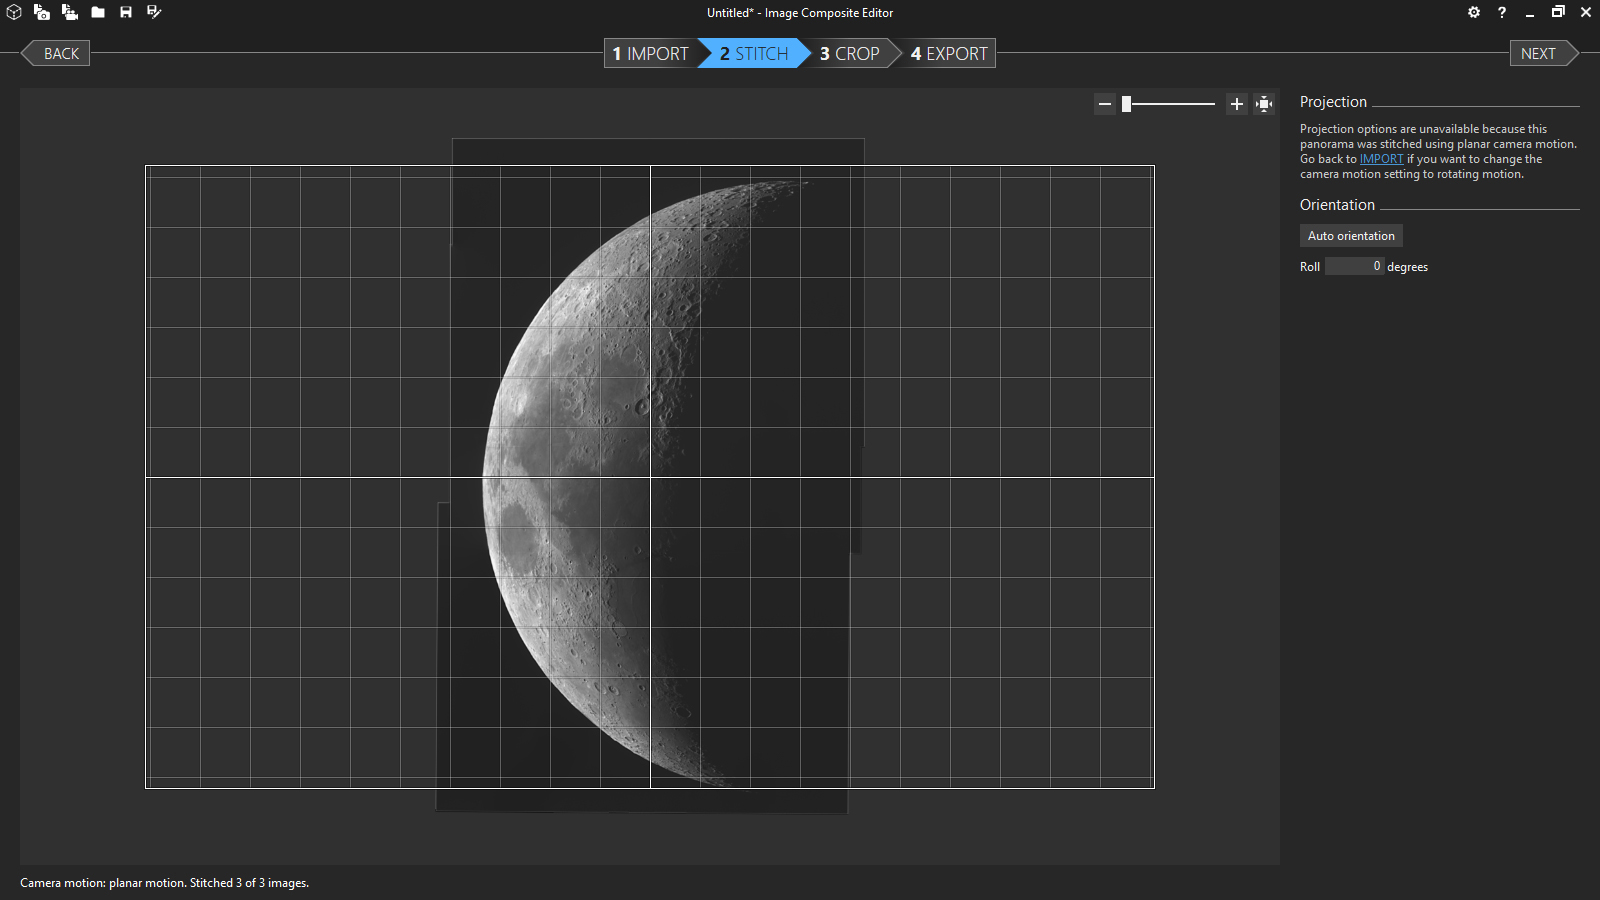Select the 2 STITCH step
This screenshot has width=1600, height=900.
click(754, 54)
